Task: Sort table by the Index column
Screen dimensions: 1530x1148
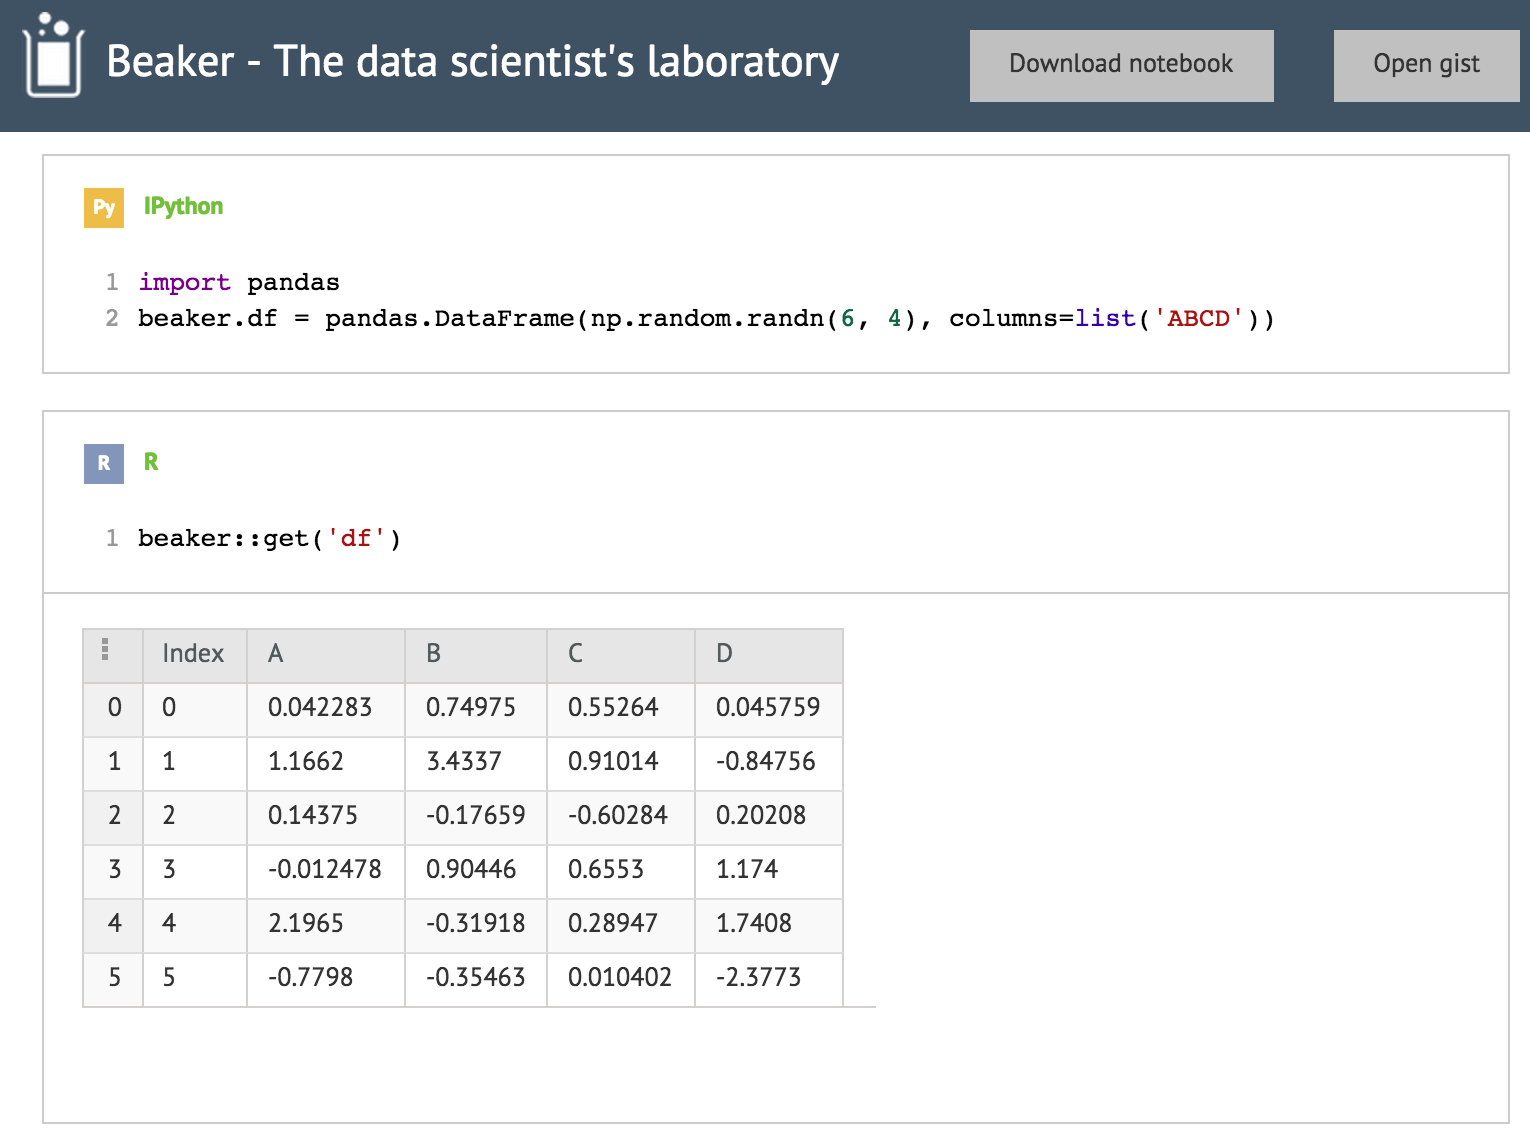Action: (x=194, y=655)
